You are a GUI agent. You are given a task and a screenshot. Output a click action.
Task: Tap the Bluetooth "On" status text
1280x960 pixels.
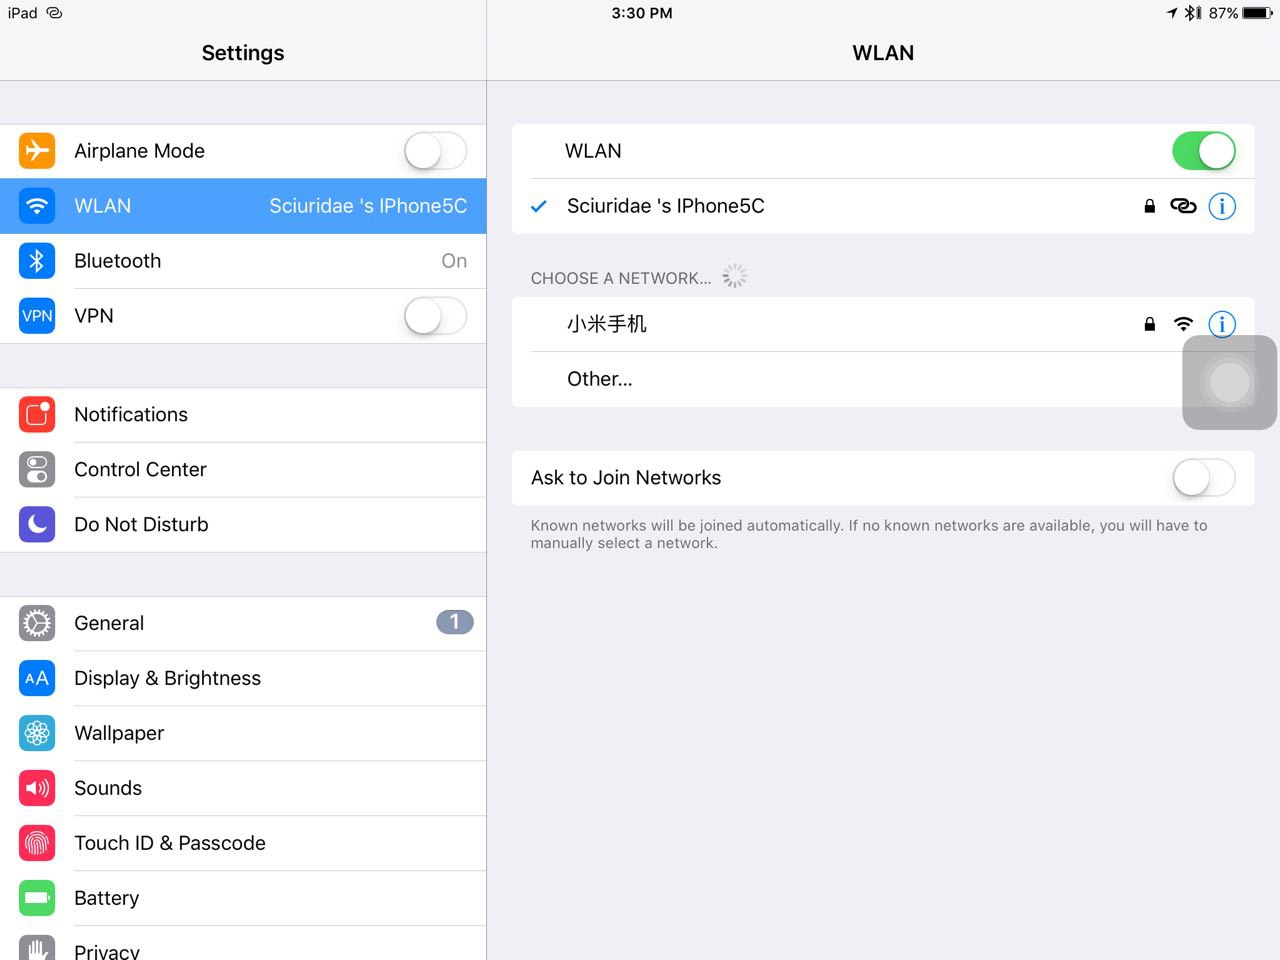click(x=454, y=261)
